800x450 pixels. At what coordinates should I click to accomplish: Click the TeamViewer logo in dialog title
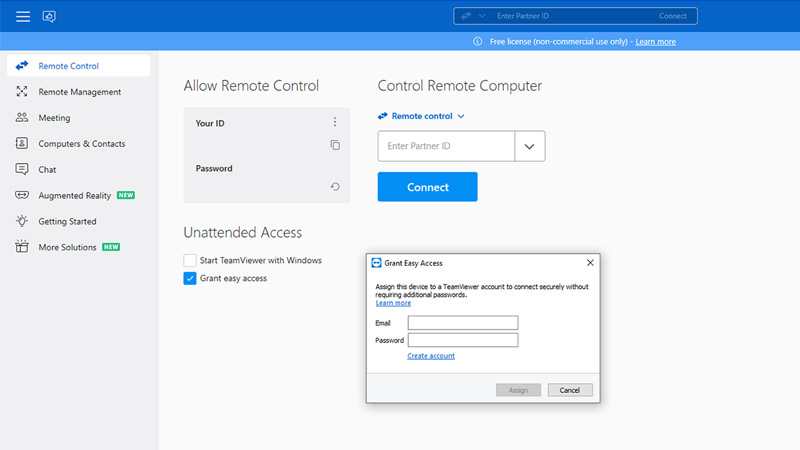[377, 263]
